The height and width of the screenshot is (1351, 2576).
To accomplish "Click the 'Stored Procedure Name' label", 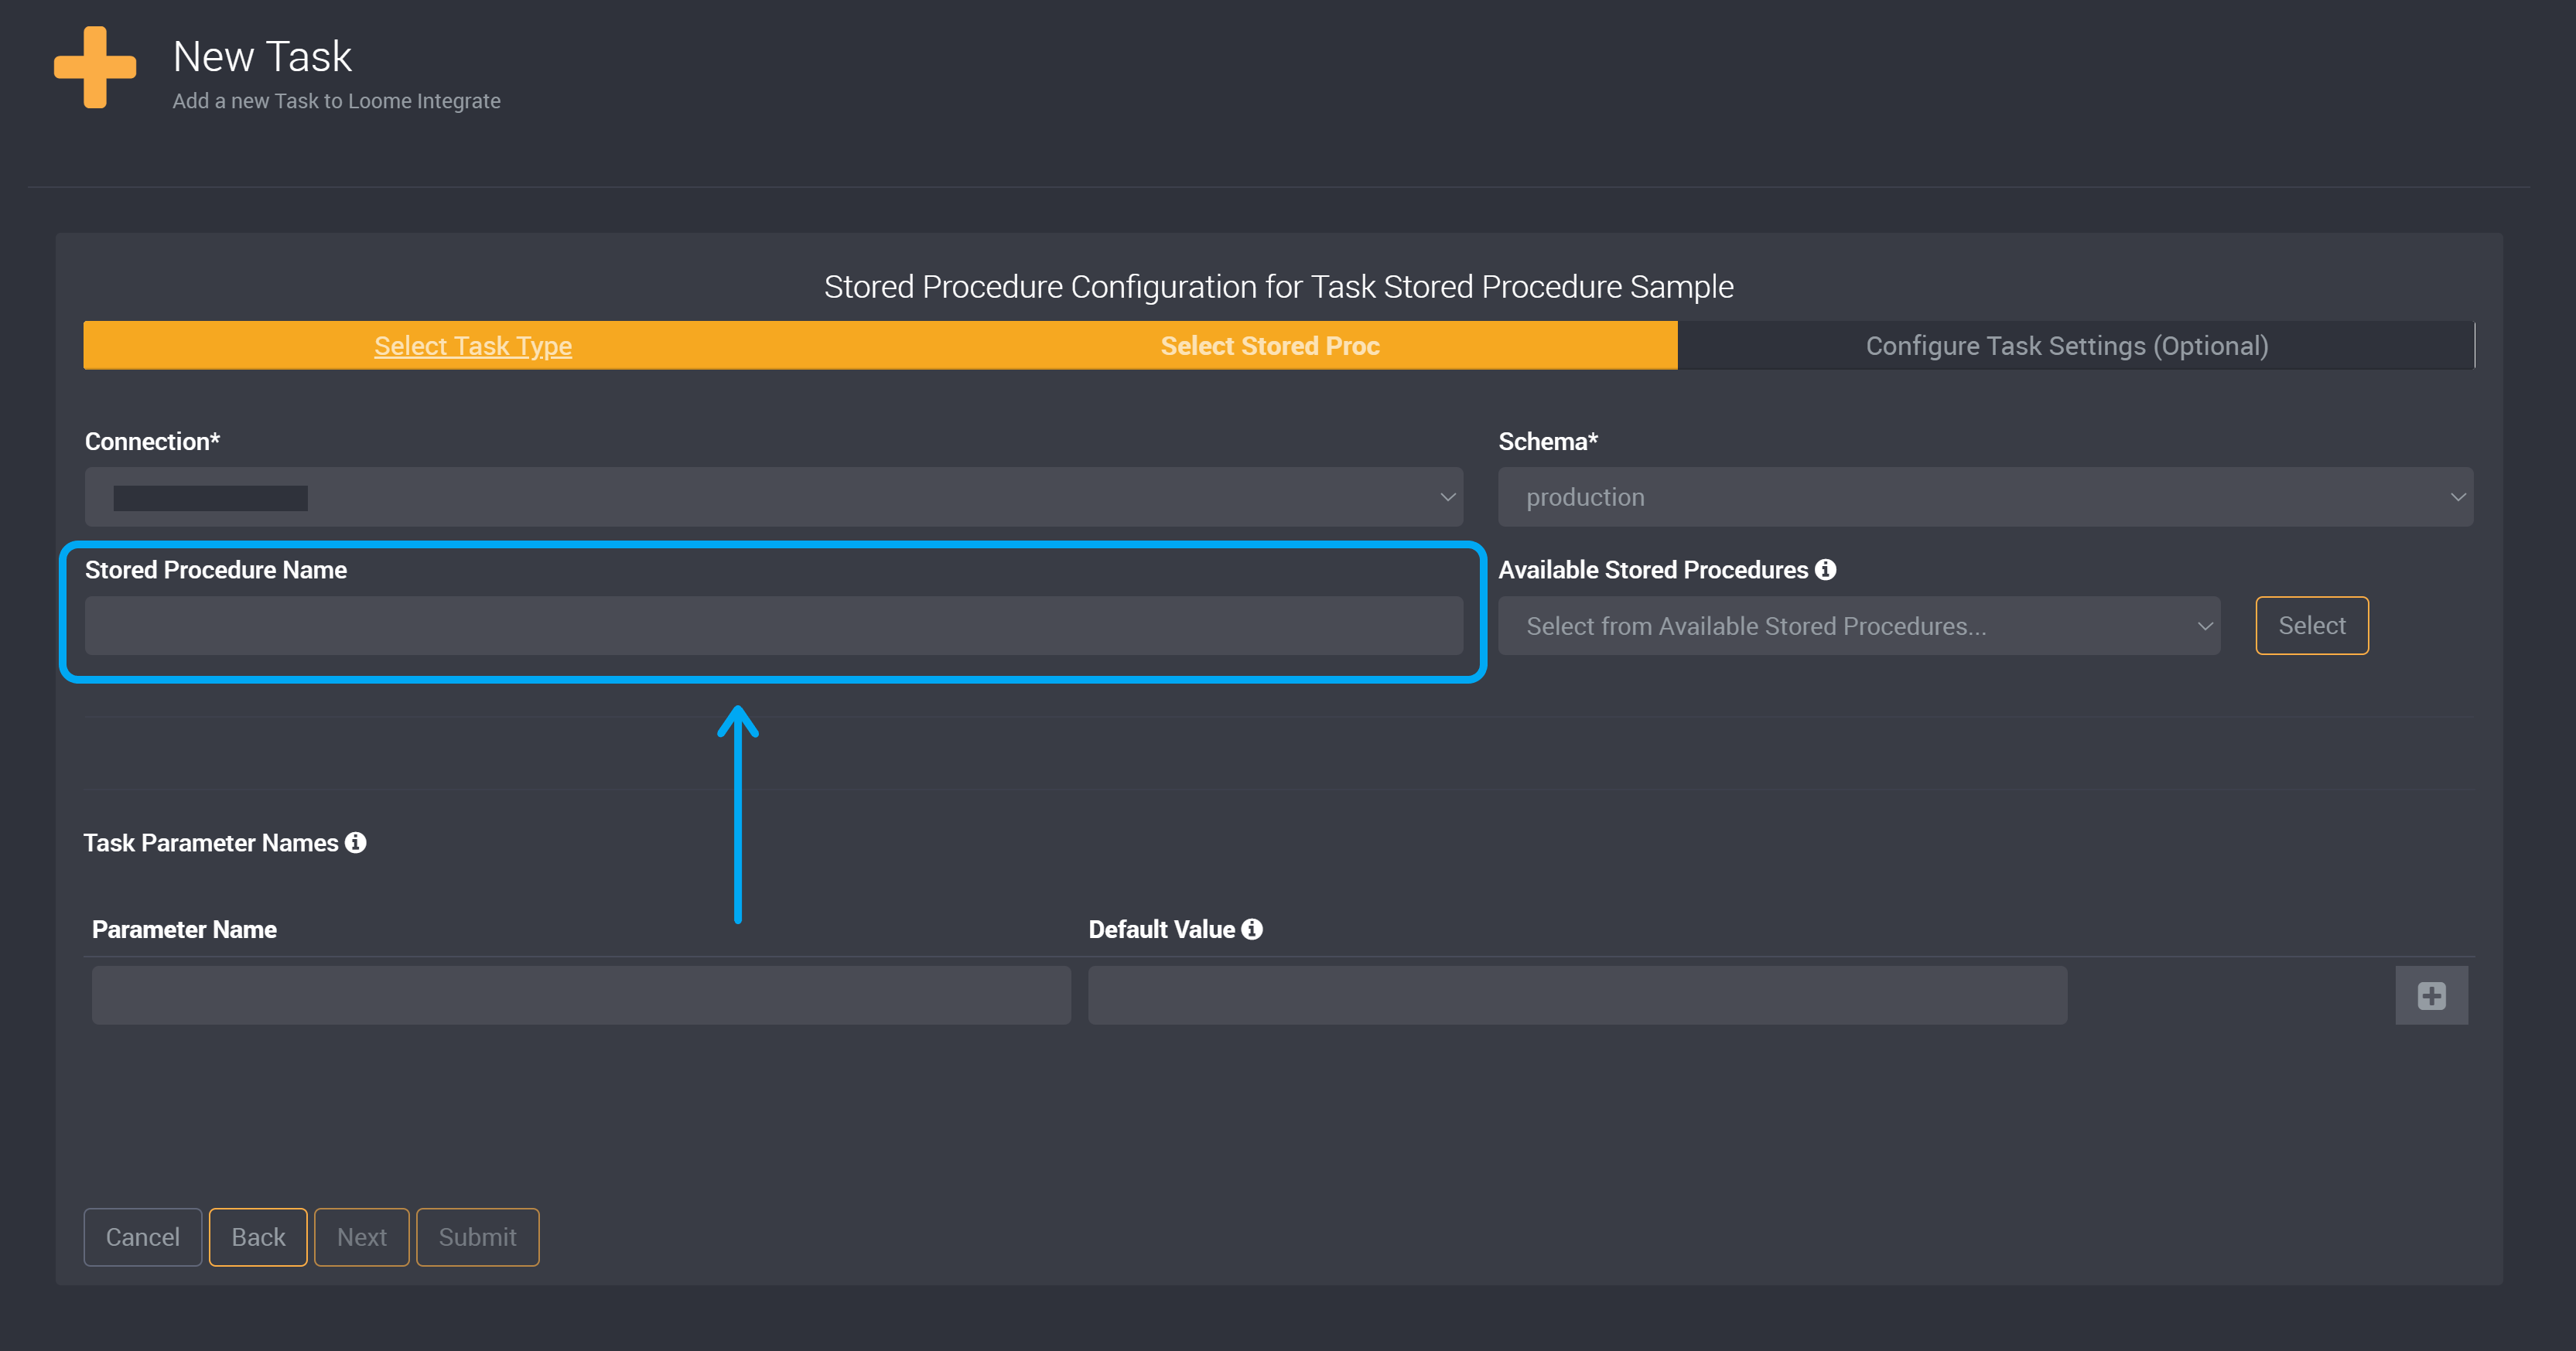I will pos(216,569).
